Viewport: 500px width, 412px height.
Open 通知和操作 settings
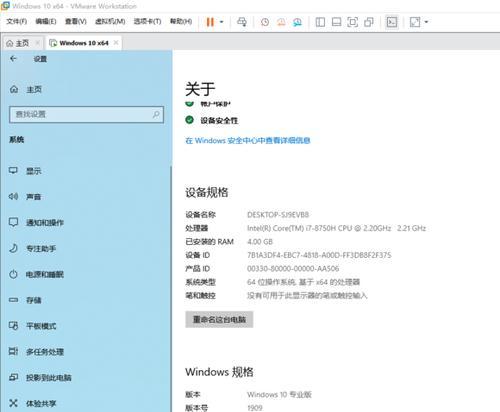tap(36, 222)
